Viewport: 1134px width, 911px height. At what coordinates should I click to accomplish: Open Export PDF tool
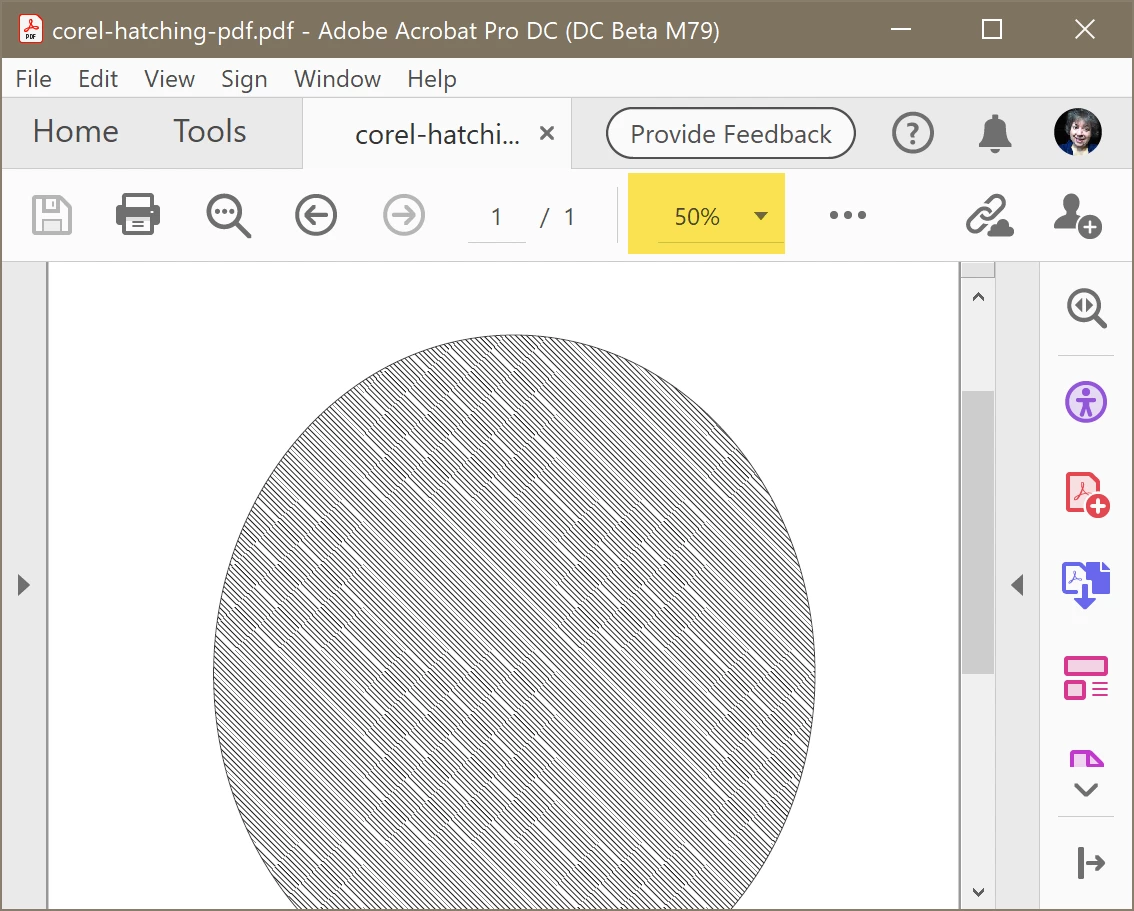[1086, 585]
